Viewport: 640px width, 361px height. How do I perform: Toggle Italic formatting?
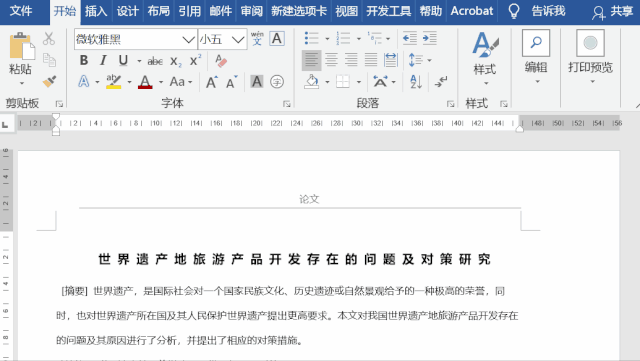tap(103, 60)
